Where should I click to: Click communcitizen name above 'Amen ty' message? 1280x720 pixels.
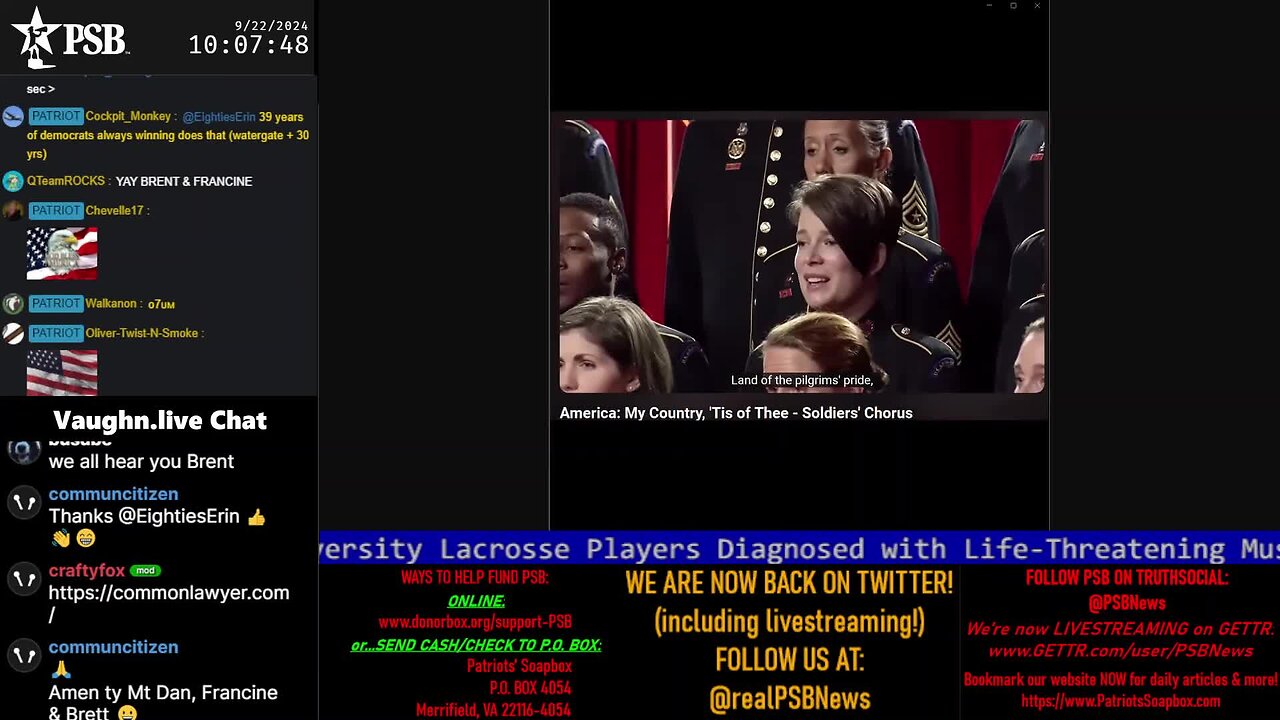point(113,647)
